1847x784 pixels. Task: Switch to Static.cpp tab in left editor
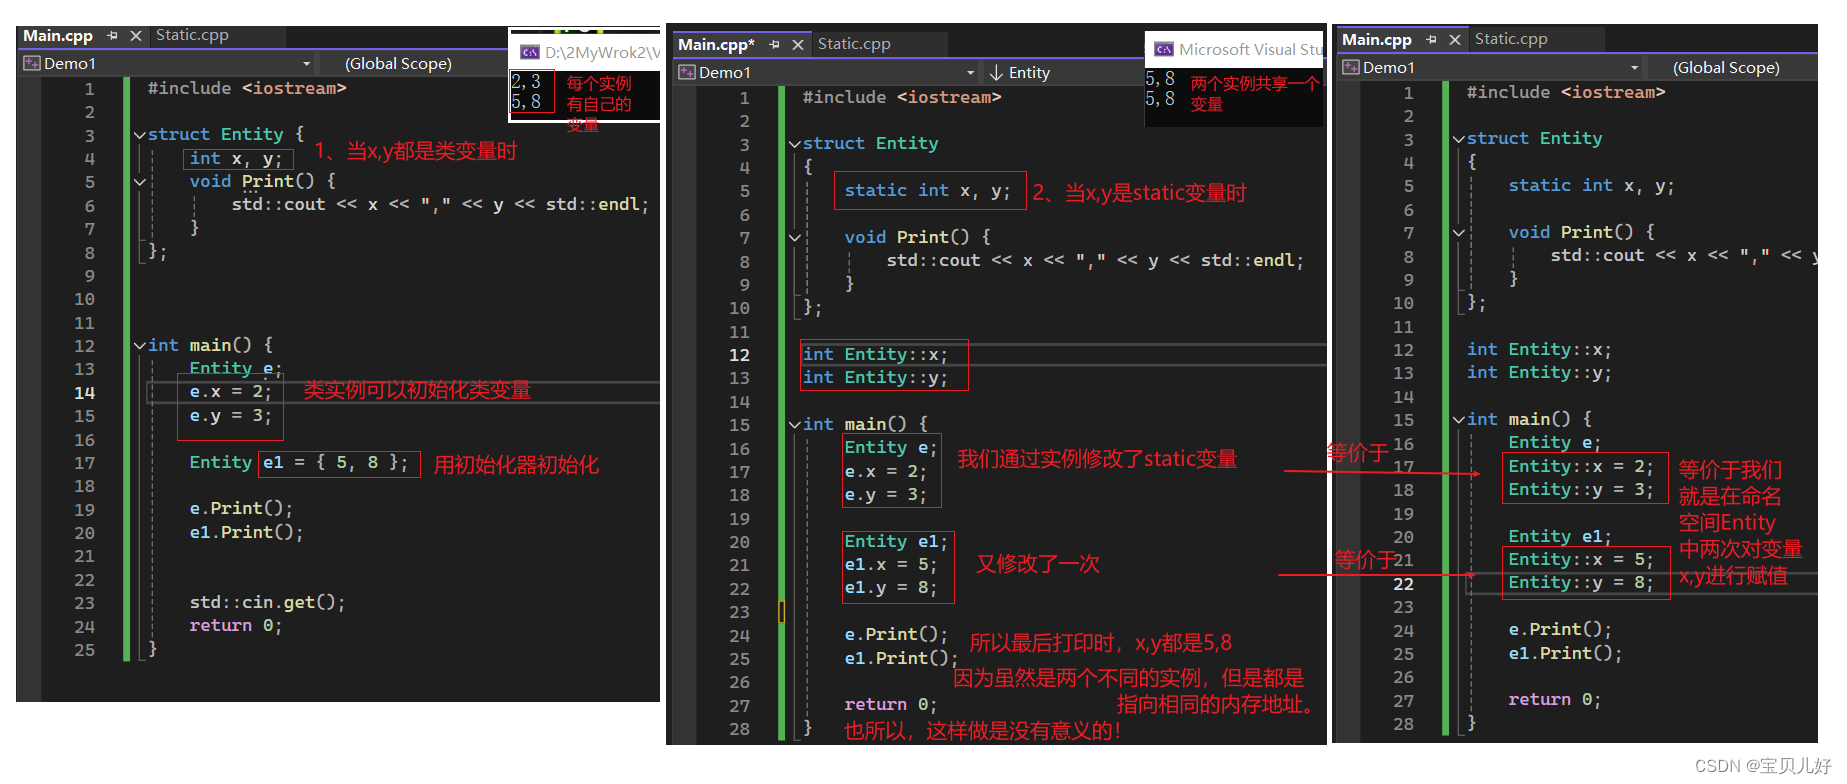pos(192,35)
